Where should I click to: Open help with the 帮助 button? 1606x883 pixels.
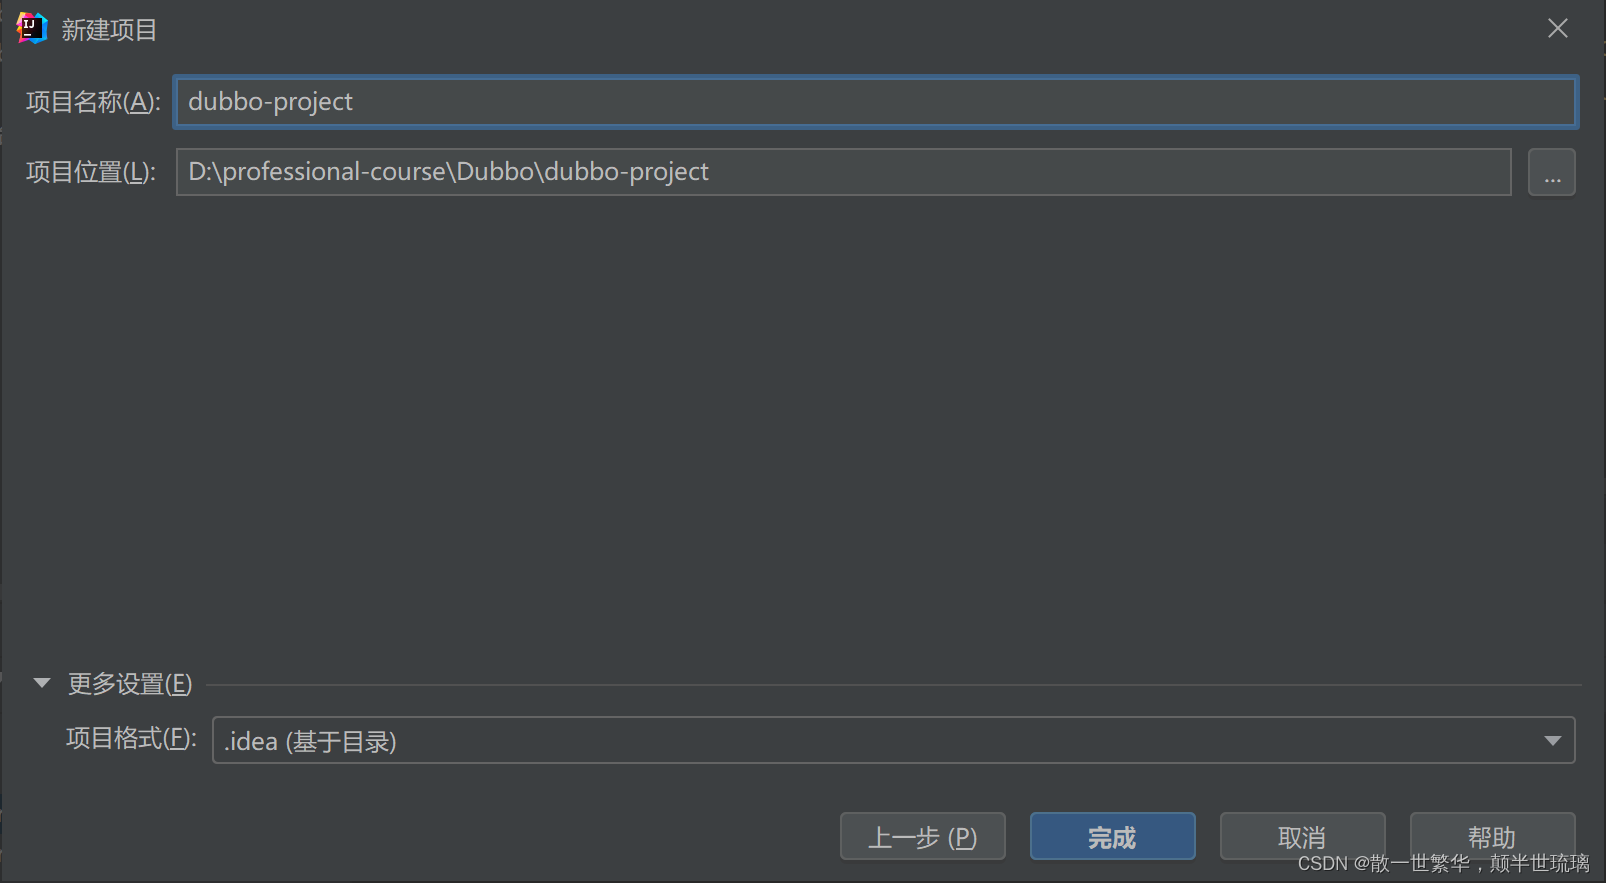pyautogui.click(x=1492, y=836)
